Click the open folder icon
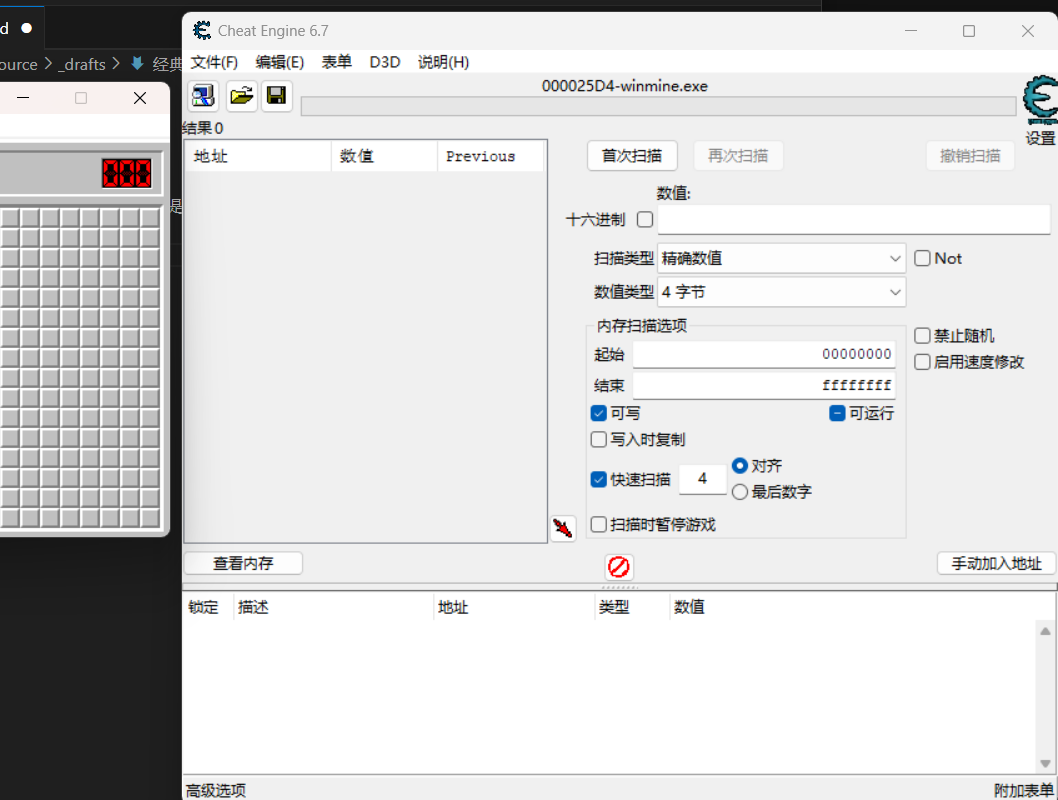This screenshot has width=1058, height=800. pyautogui.click(x=241, y=96)
